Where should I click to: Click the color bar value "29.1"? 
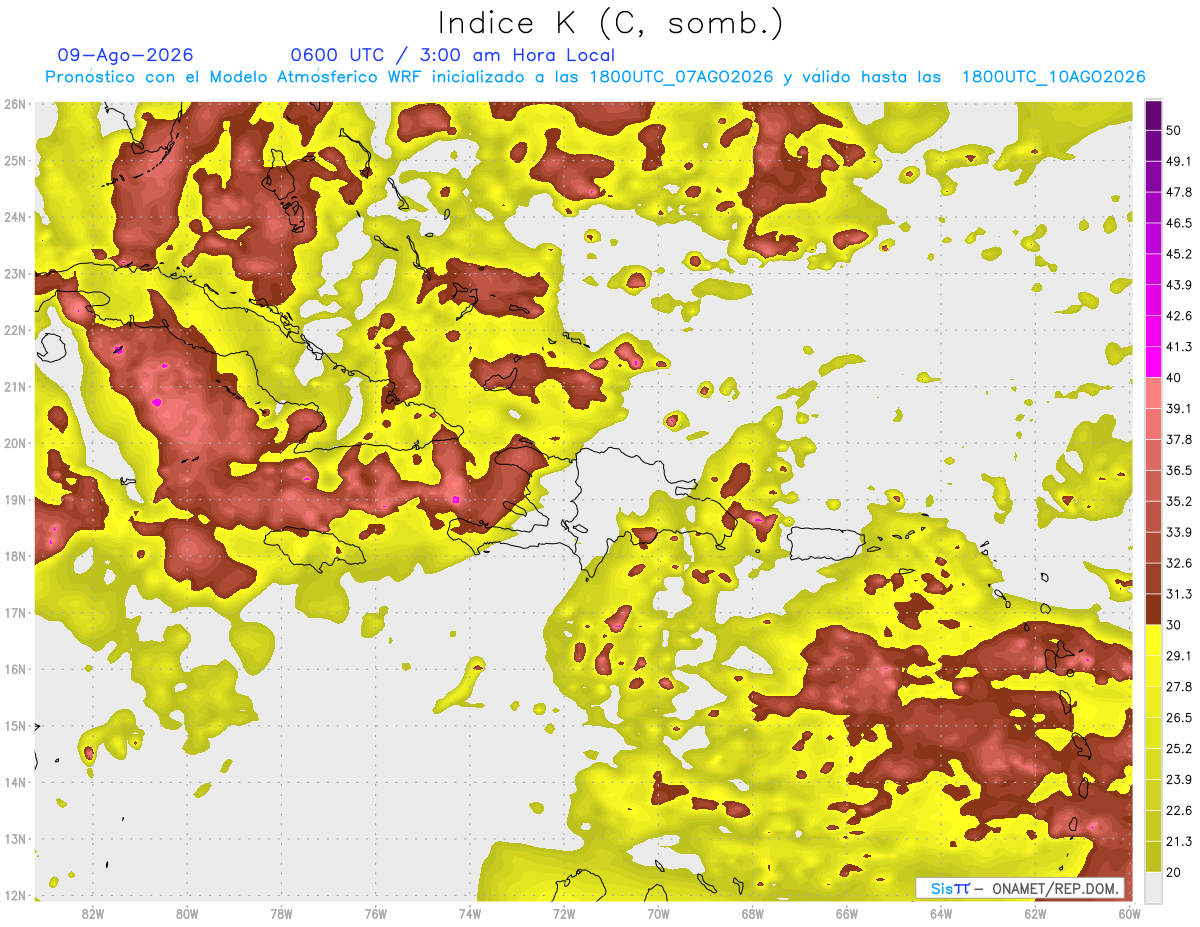pyautogui.click(x=1179, y=655)
